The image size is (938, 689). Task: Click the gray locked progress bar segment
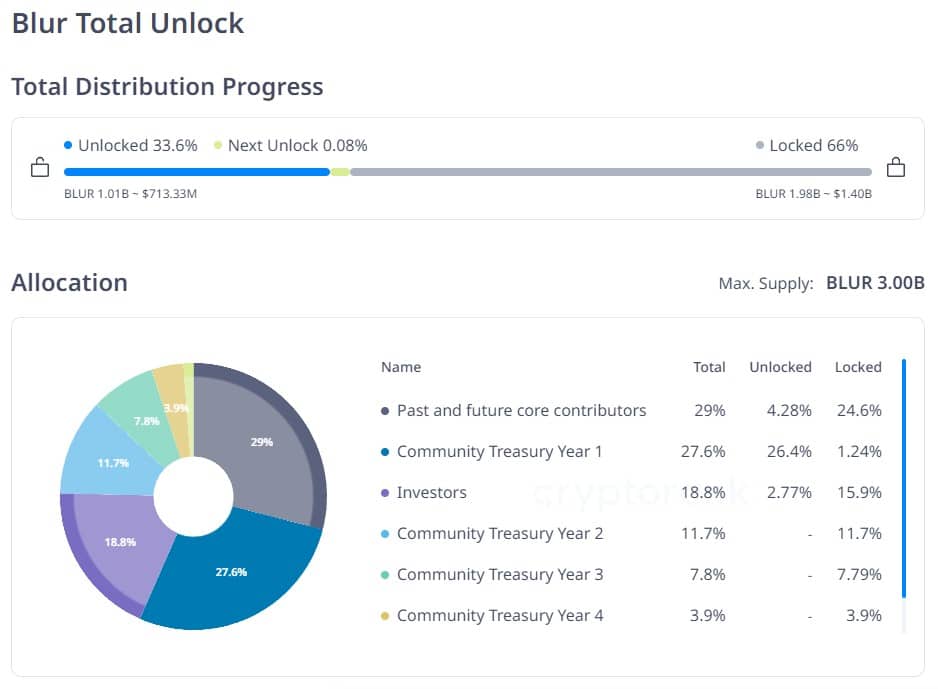pyautogui.click(x=610, y=172)
